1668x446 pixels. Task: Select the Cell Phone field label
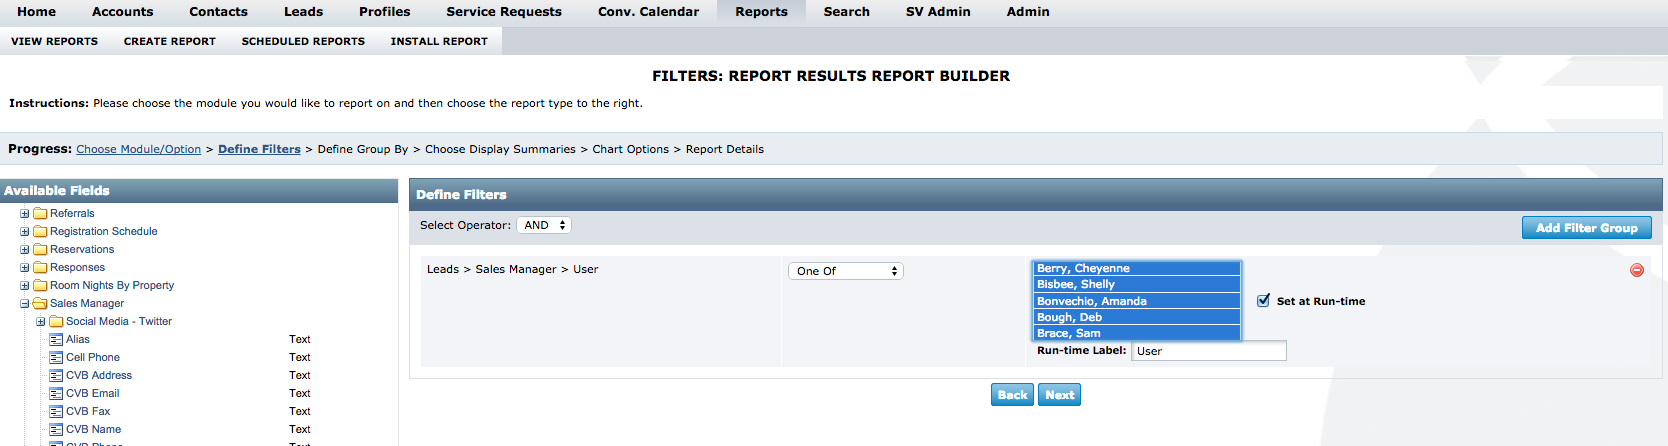pyautogui.click(x=93, y=357)
